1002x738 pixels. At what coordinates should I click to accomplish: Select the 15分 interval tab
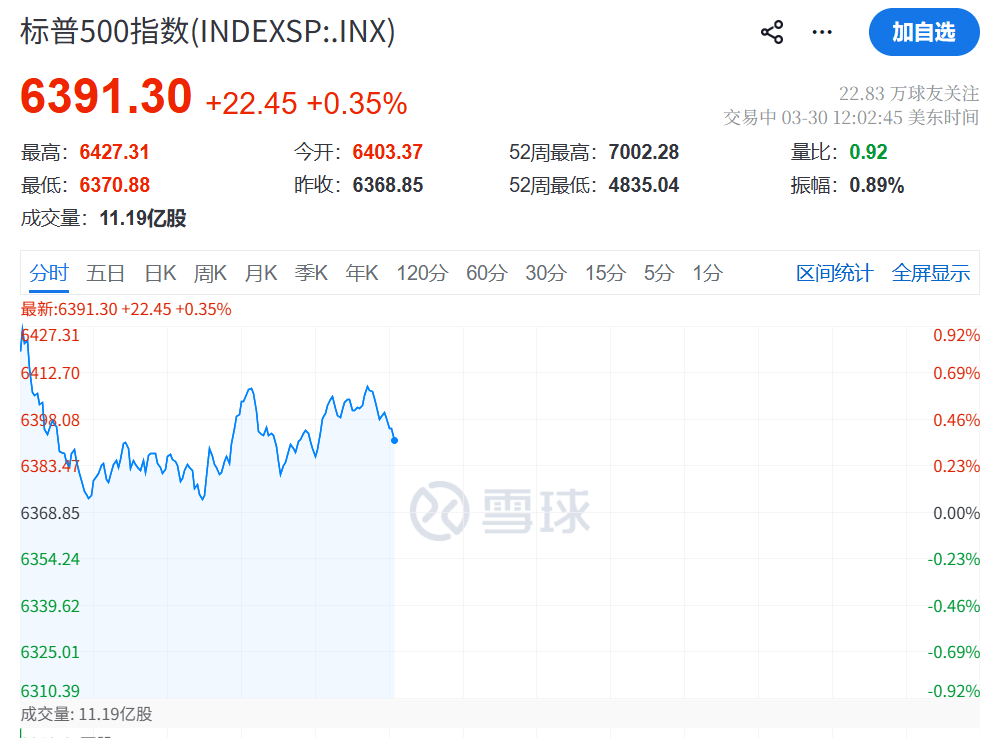click(x=605, y=273)
